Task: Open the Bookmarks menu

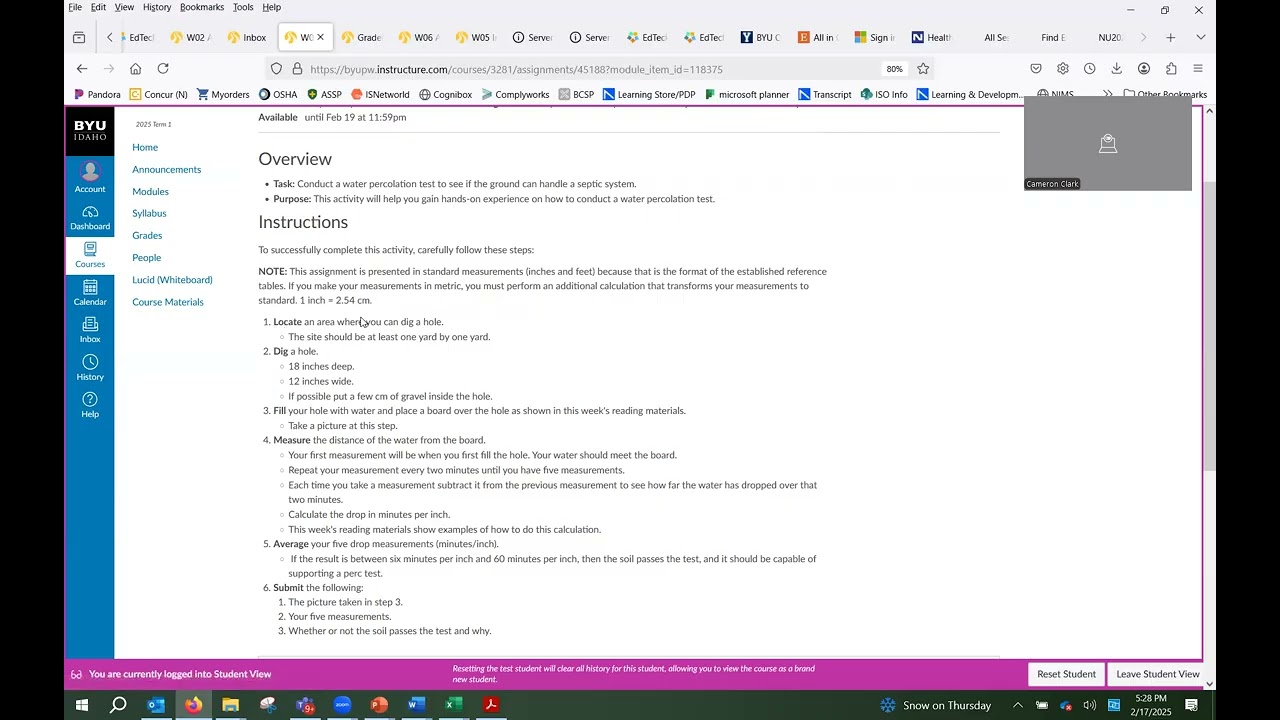Action: click(x=202, y=7)
